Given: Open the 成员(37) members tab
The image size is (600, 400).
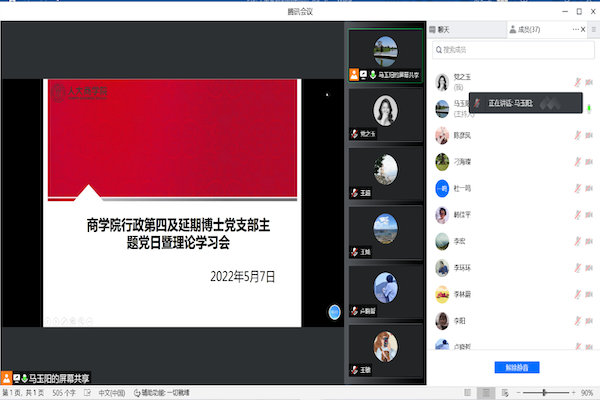Looking at the screenshot, I should [x=526, y=31].
